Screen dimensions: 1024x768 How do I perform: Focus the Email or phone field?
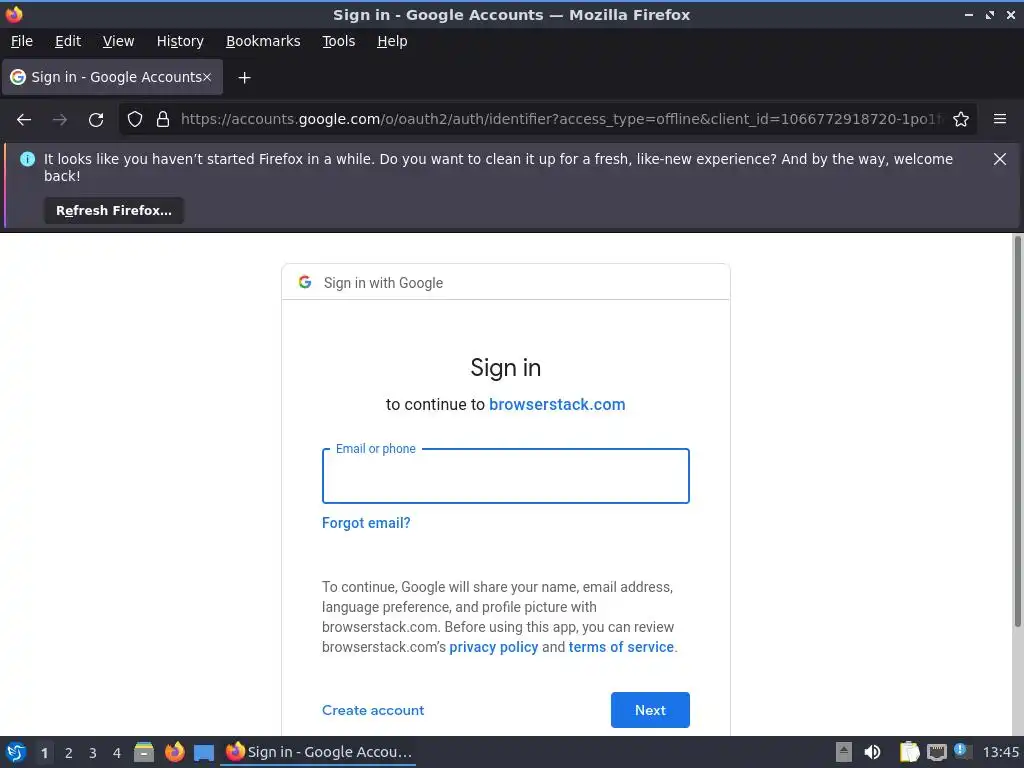click(x=505, y=476)
